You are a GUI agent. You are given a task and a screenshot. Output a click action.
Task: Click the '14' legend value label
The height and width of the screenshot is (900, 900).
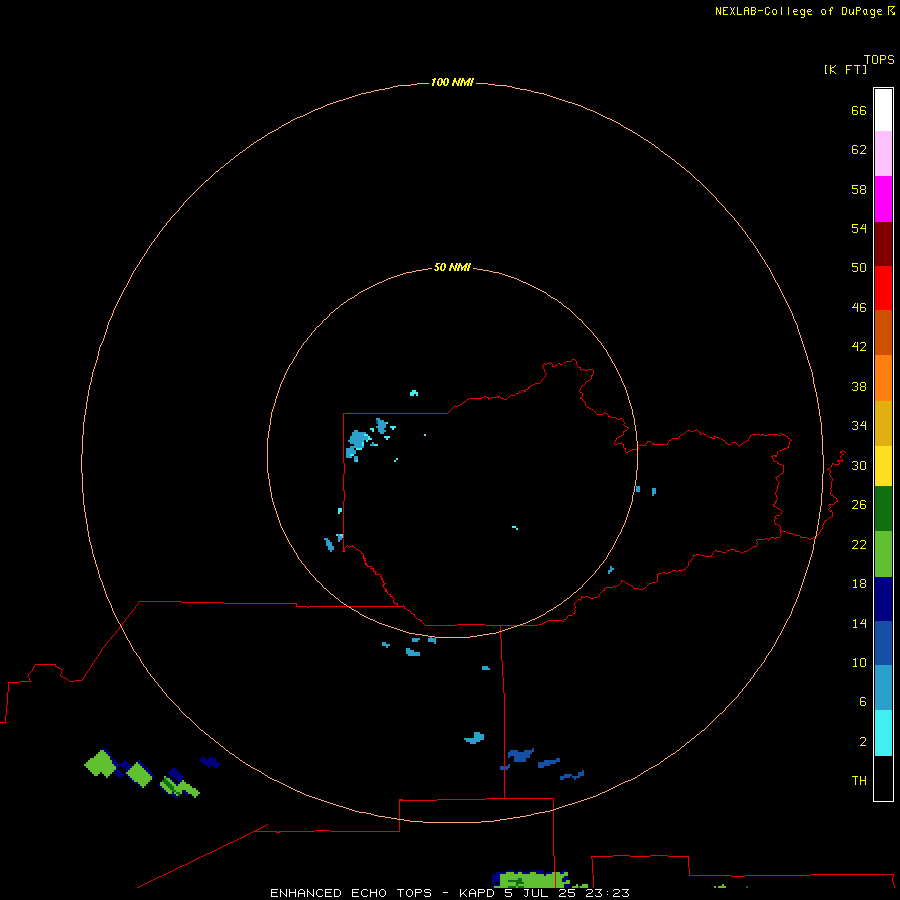pyautogui.click(x=859, y=623)
